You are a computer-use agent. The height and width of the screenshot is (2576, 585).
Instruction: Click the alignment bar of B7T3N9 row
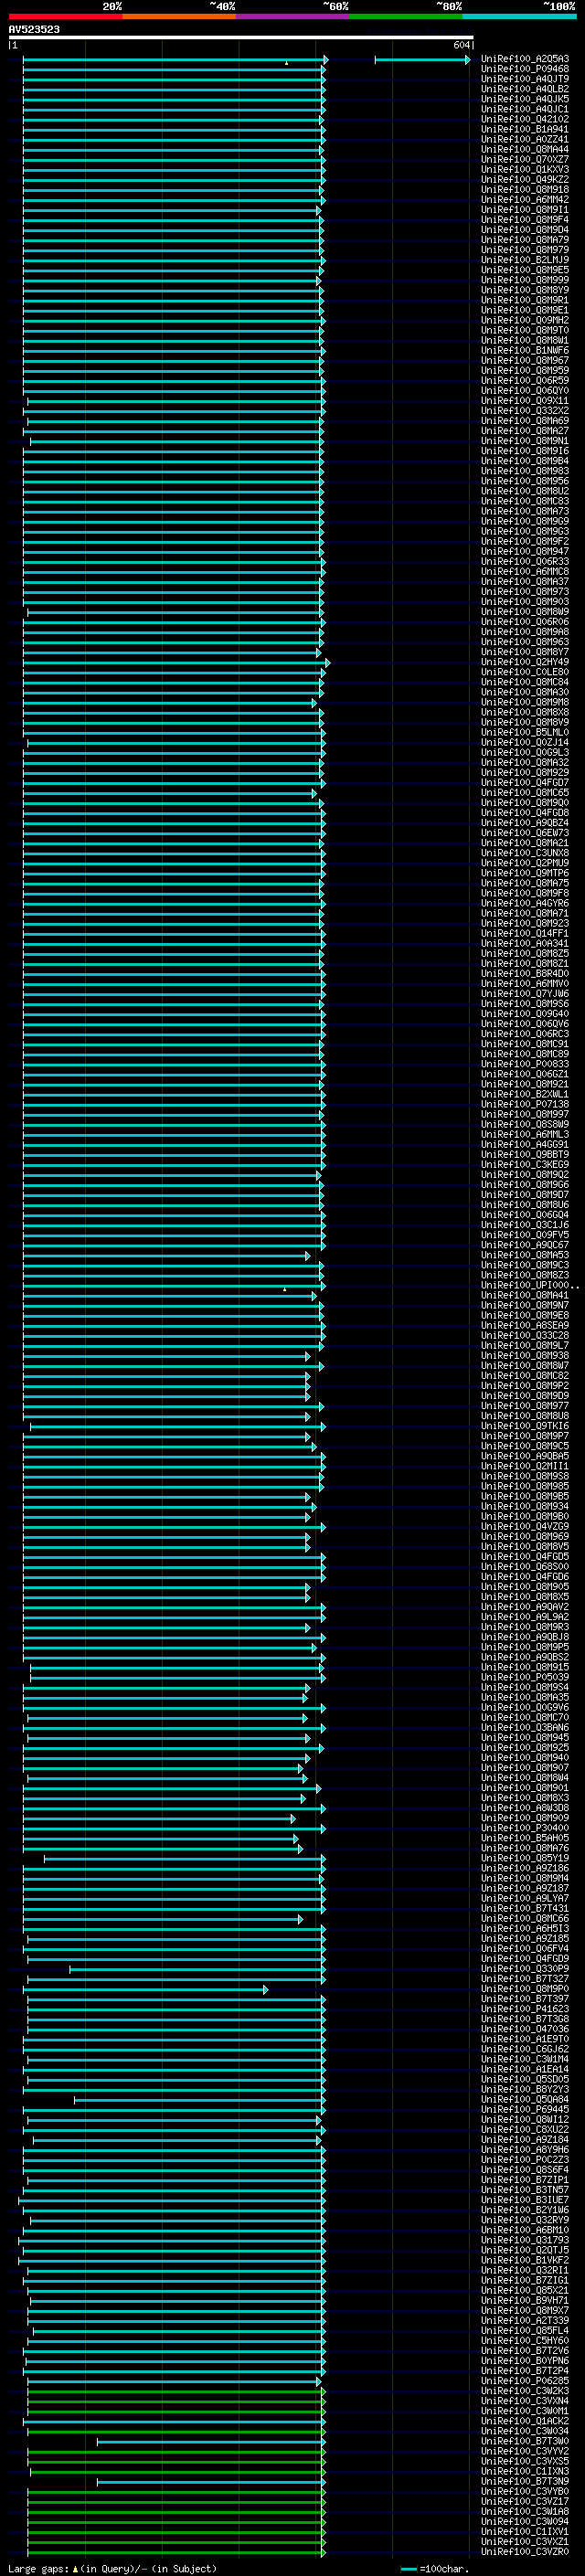coord(212,2481)
